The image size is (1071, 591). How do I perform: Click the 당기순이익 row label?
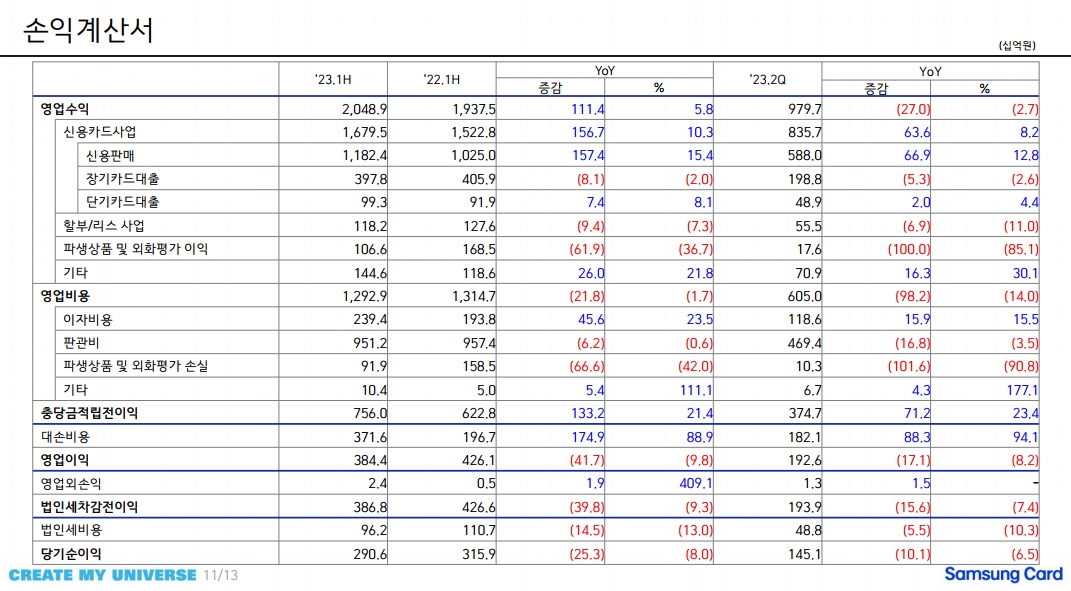click(71, 554)
